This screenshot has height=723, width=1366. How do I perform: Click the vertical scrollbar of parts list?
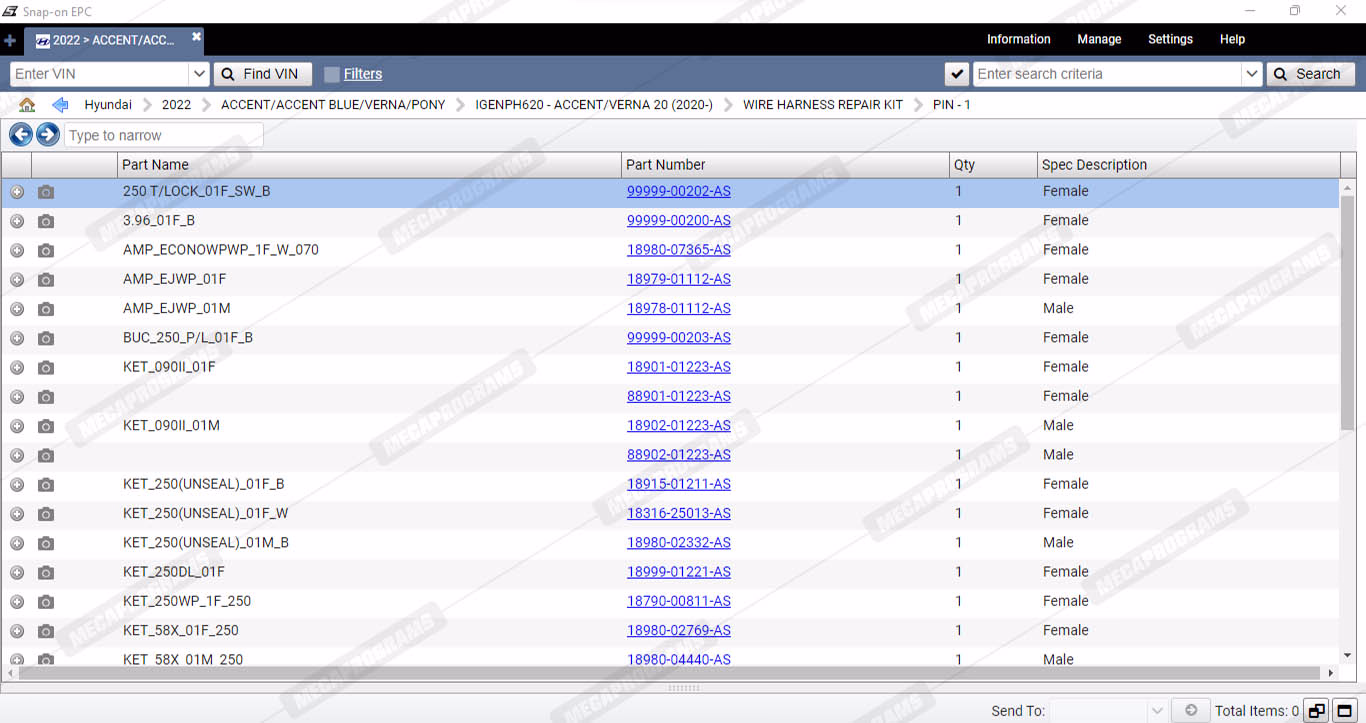click(x=1347, y=310)
